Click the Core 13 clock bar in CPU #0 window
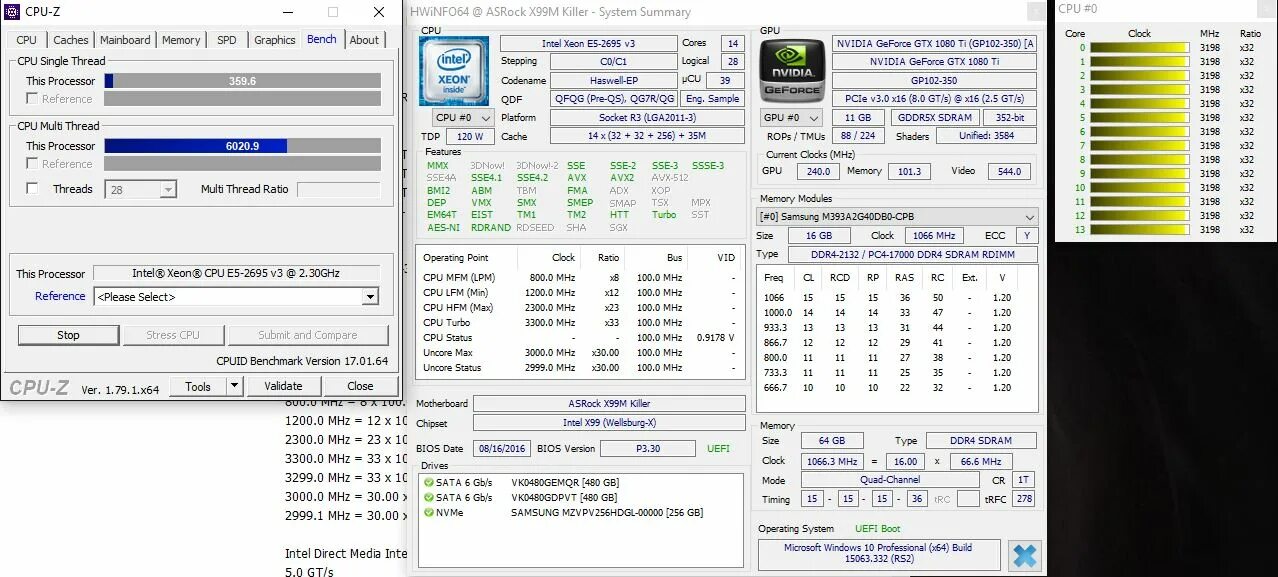This screenshot has height=577, width=1278. [1139, 229]
